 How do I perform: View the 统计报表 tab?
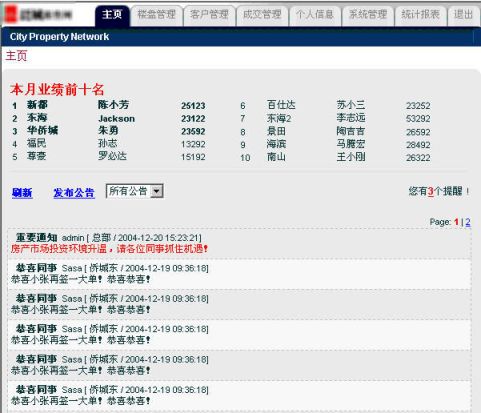(x=421, y=15)
